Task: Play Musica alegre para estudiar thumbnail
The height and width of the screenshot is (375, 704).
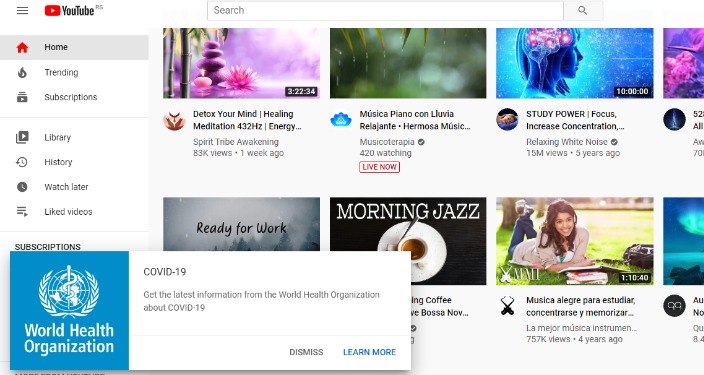Action: (x=575, y=241)
